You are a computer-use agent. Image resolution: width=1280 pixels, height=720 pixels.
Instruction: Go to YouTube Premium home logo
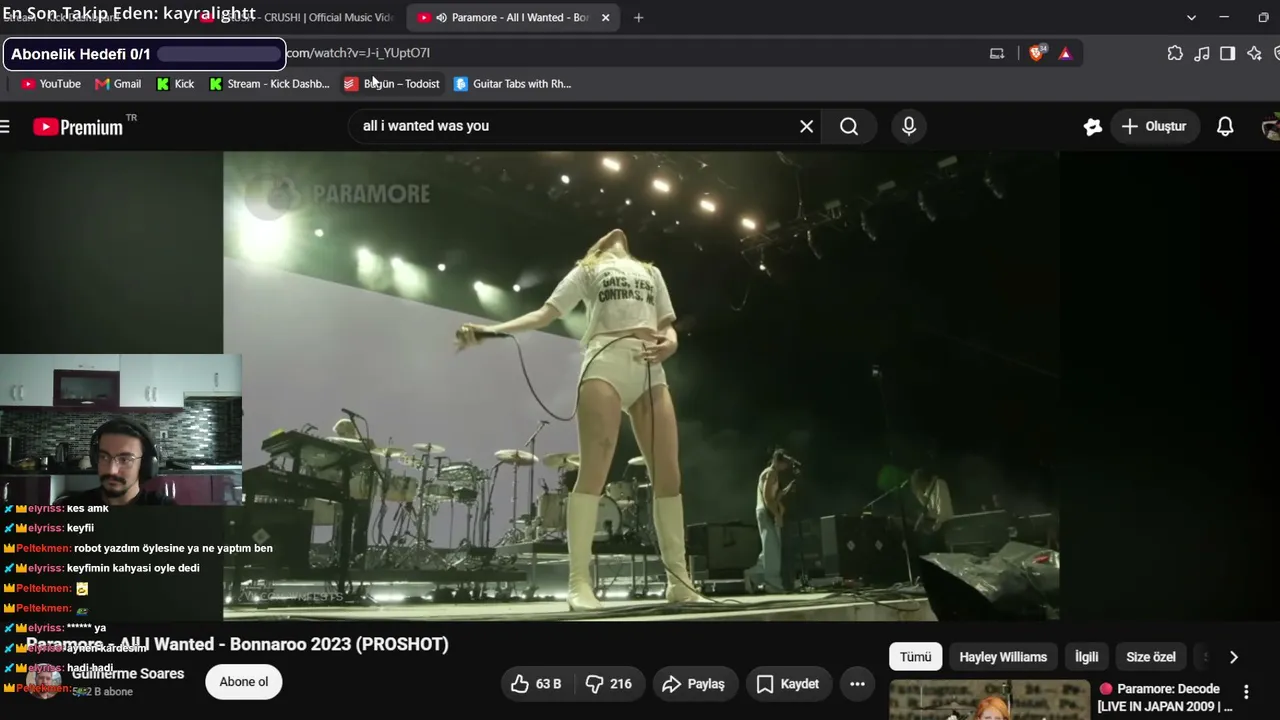(79, 127)
